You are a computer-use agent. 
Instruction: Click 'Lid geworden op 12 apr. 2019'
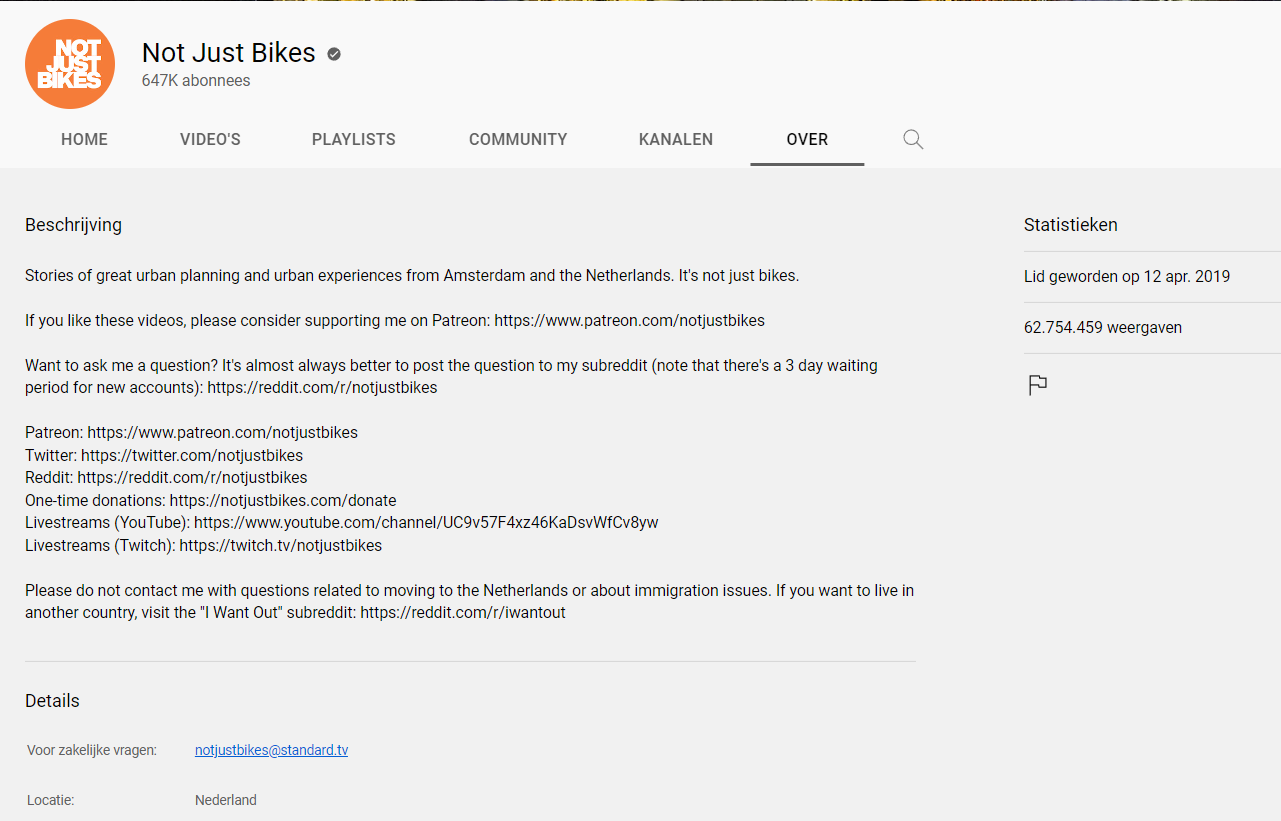click(x=1127, y=277)
